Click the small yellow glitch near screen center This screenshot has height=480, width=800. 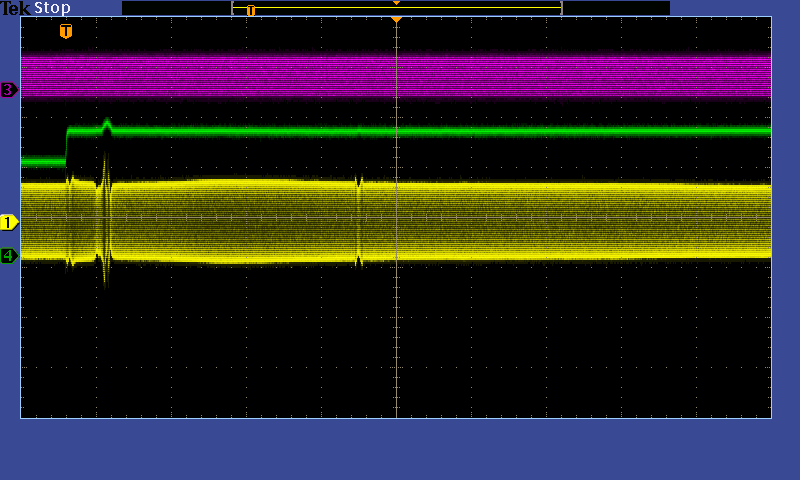pos(359,220)
